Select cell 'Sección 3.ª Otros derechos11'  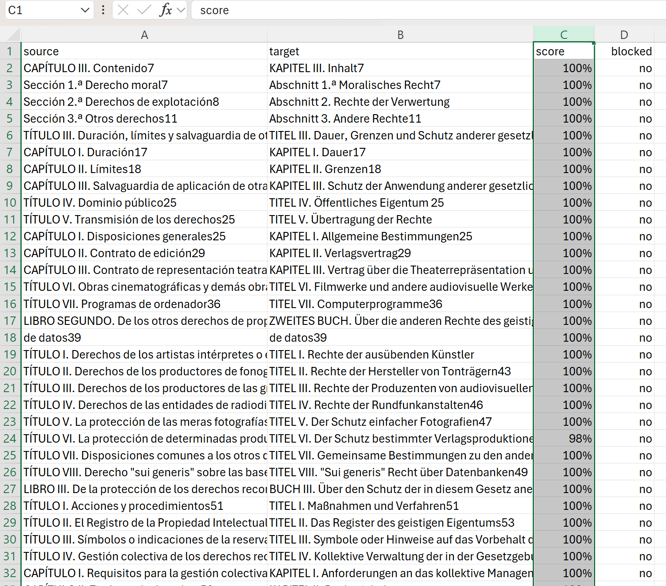(x=144, y=119)
